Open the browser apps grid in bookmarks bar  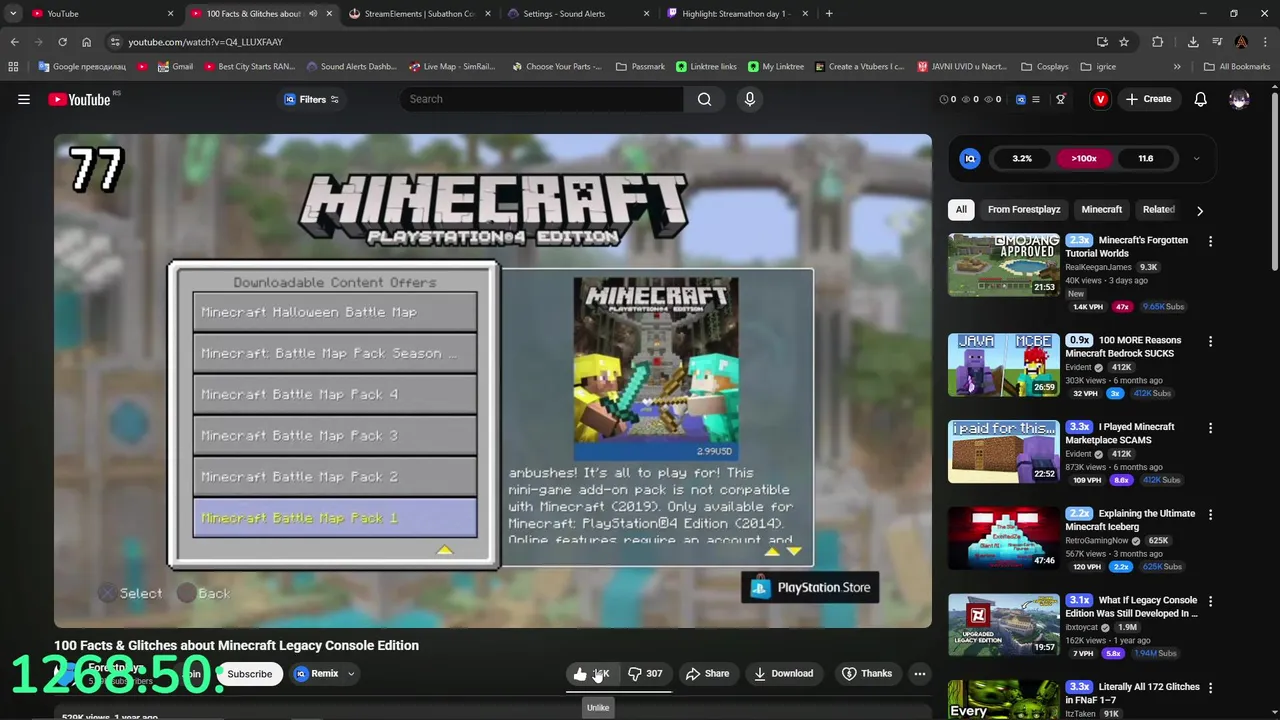(13, 66)
